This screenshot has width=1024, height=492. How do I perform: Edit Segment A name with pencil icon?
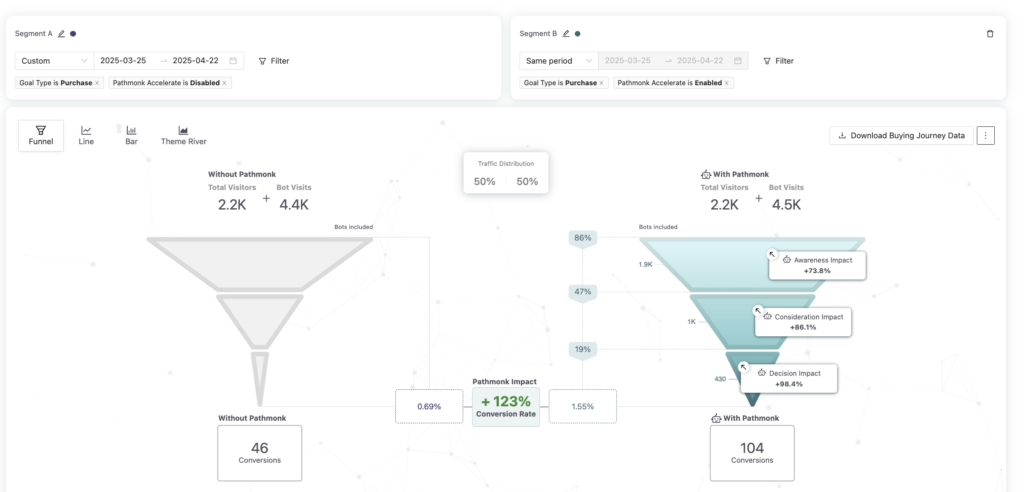click(x=61, y=33)
